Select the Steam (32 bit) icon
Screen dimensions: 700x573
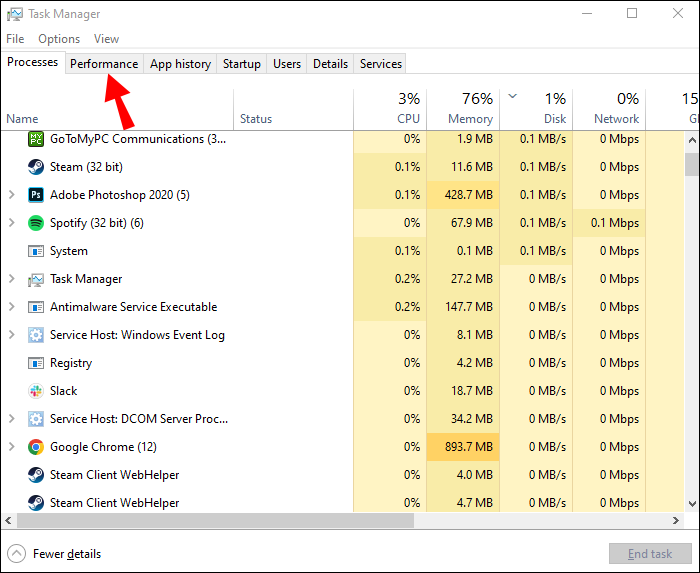pos(36,167)
